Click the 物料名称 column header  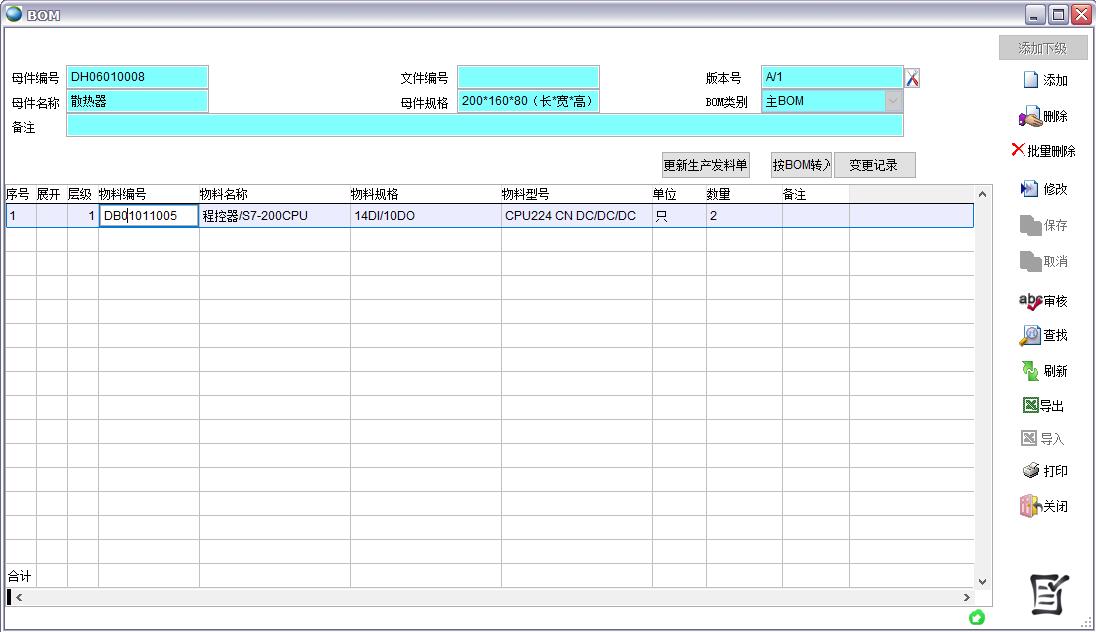click(x=224, y=194)
